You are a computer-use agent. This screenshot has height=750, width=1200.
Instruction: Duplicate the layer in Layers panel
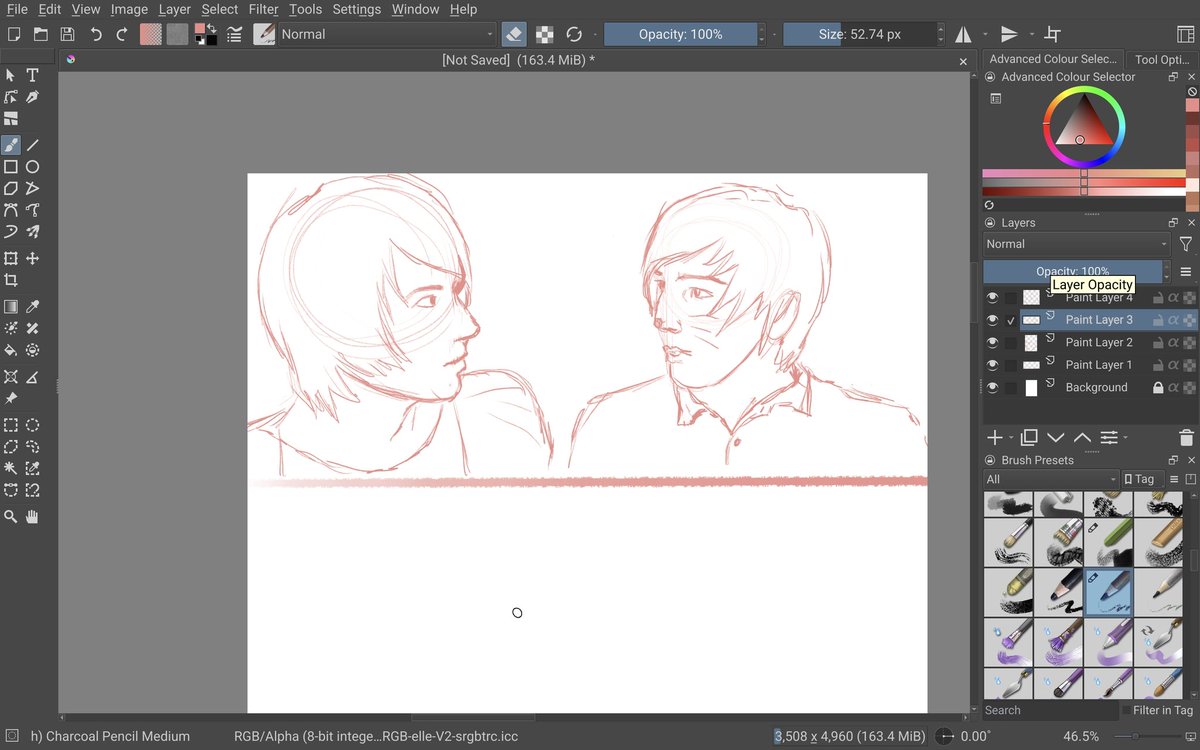[x=1029, y=438]
